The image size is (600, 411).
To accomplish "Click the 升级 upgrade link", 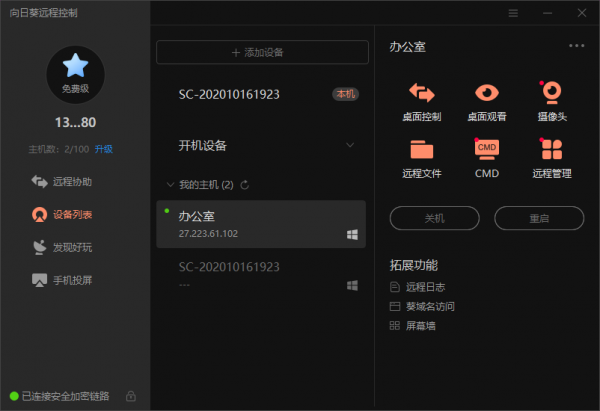I will (104, 149).
